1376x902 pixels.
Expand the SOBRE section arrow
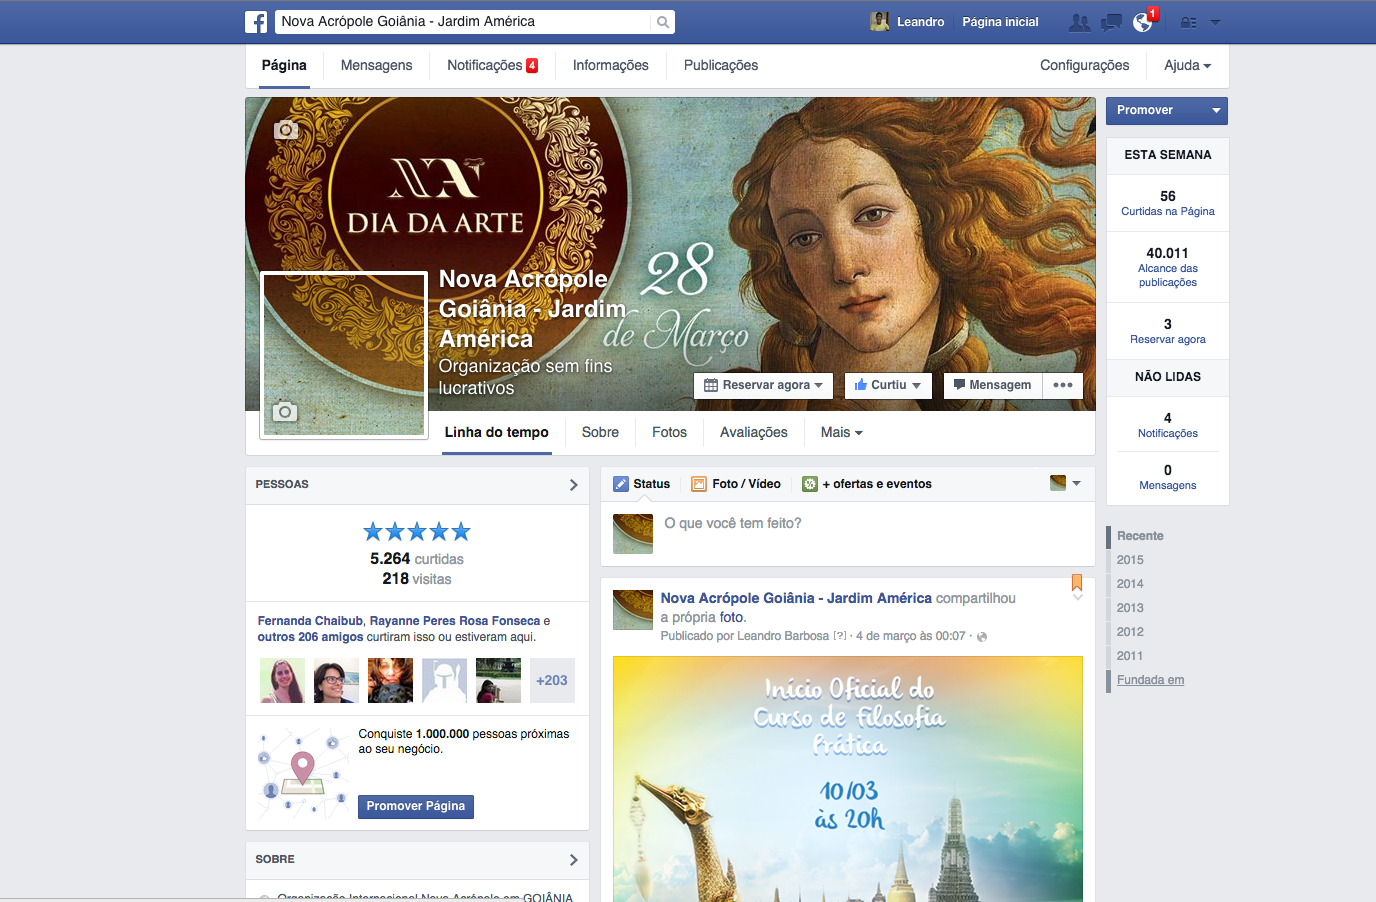coord(573,860)
